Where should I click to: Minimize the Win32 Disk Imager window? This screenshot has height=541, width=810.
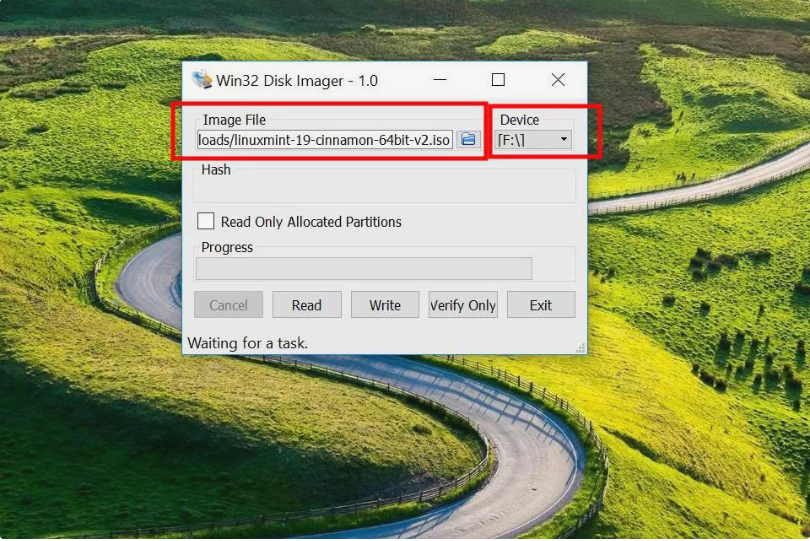pyautogui.click(x=440, y=80)
